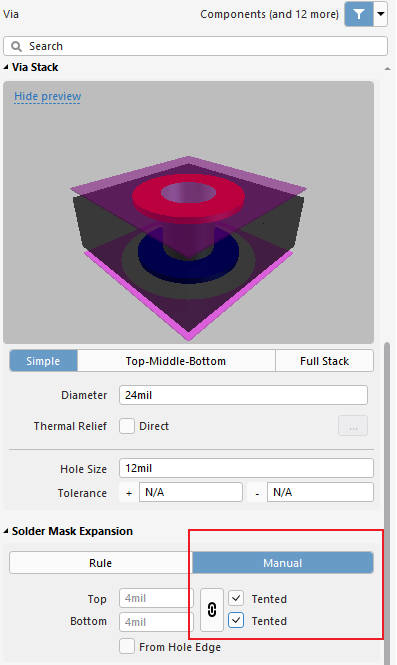Toggle the Bottom Tented checkbox
Screen dimensions: 397x665
[x=236, y=620]
